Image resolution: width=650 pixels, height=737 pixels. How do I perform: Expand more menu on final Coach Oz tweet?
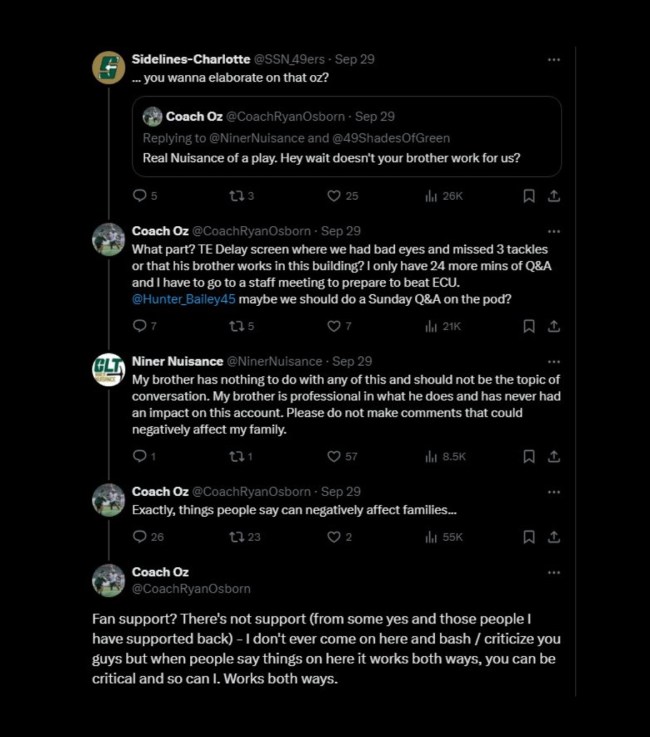553,572
